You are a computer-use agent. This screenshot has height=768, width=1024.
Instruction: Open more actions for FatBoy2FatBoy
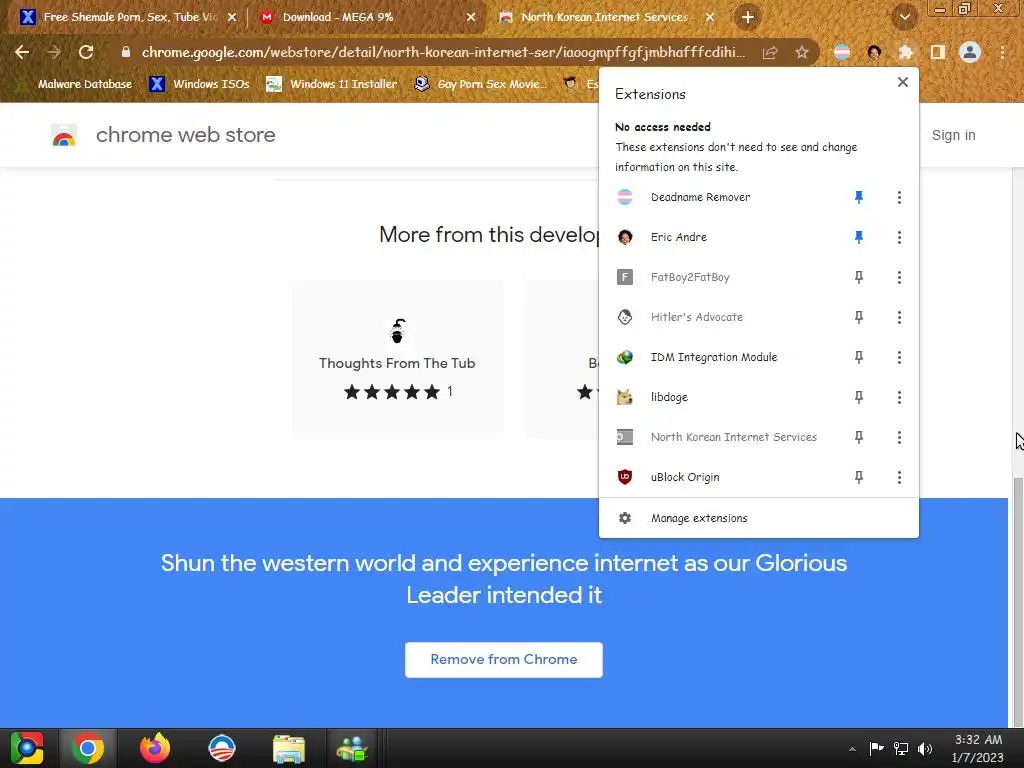[899, 277]
